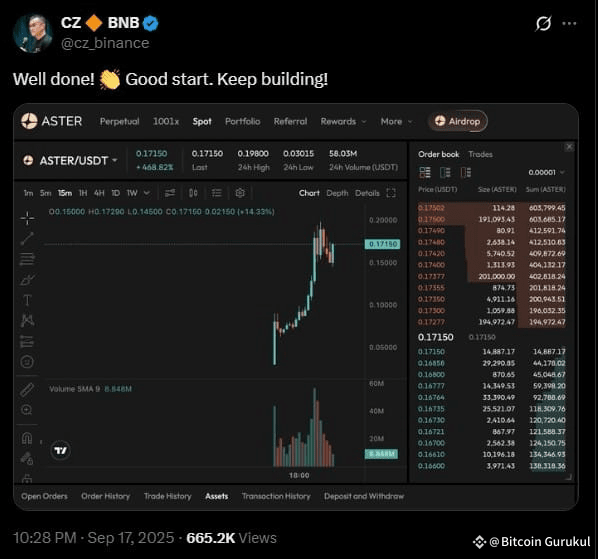Image resolution: width=598 pixels, height=559 pixels.
Task: Open the Perpetual trading link
Action: (x=119, y=122)
